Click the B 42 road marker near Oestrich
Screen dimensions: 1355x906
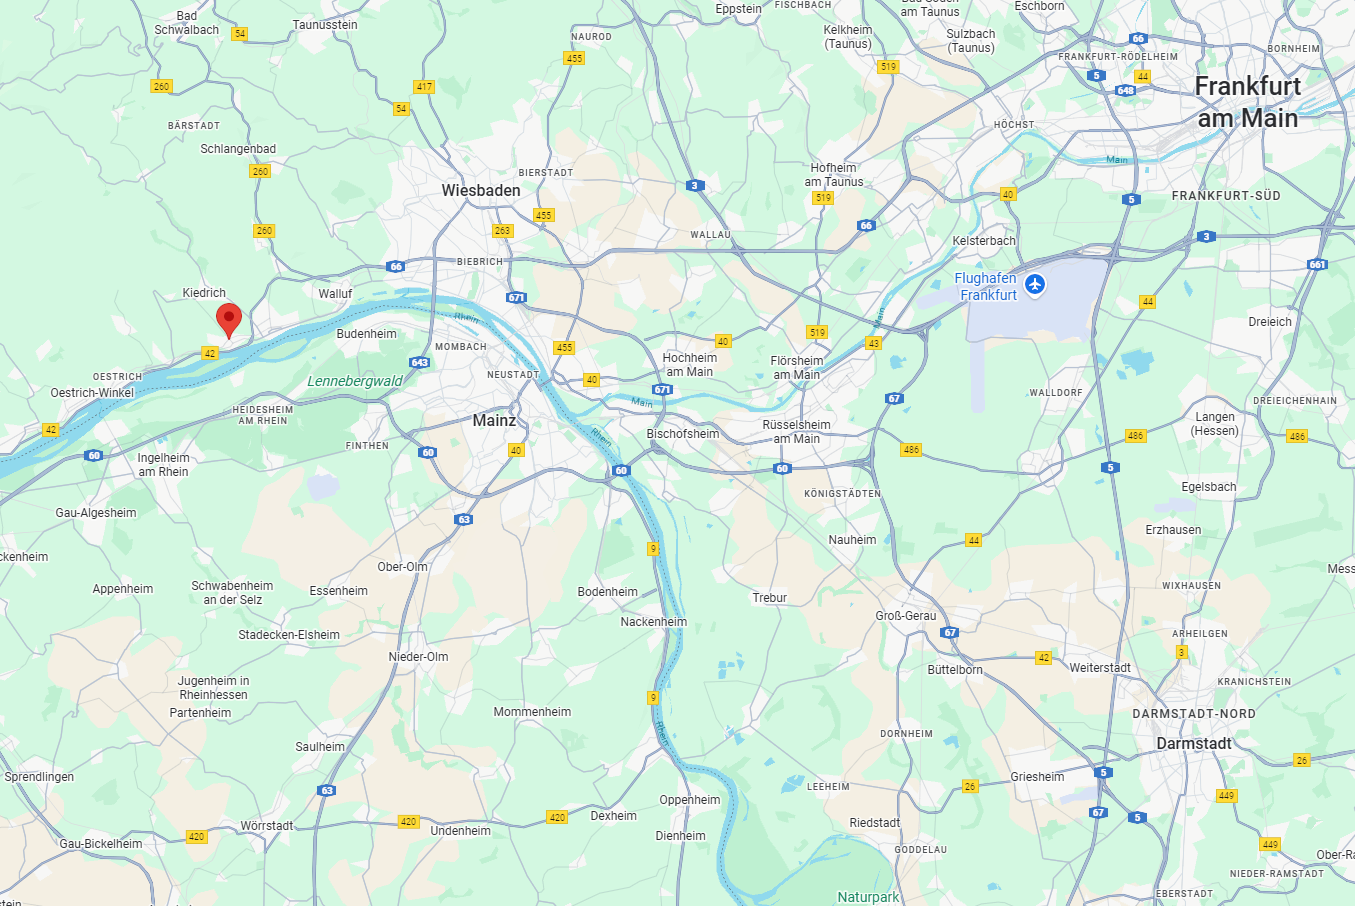coord(209,353)
